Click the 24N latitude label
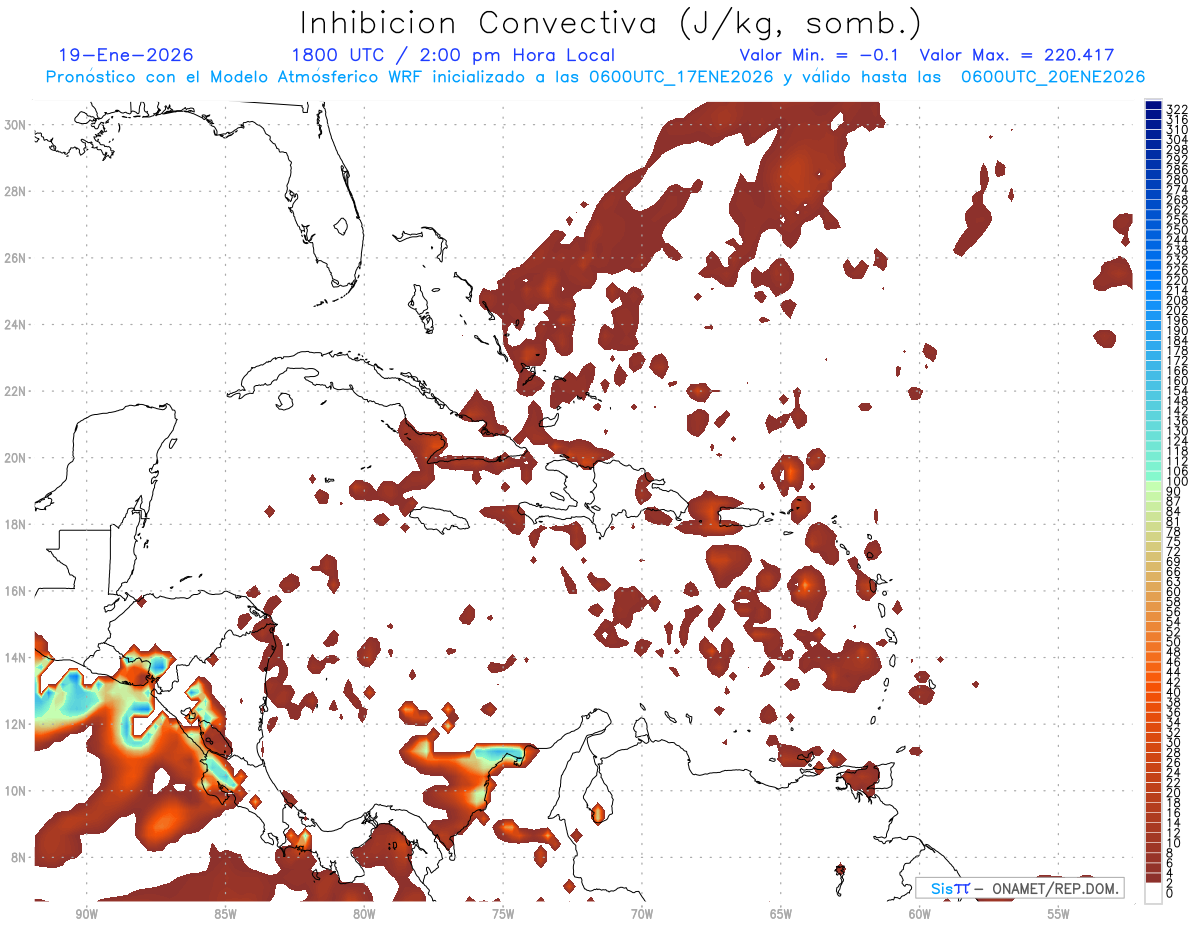The height and width of the screenshot is (927, 1200). (16, 324)
